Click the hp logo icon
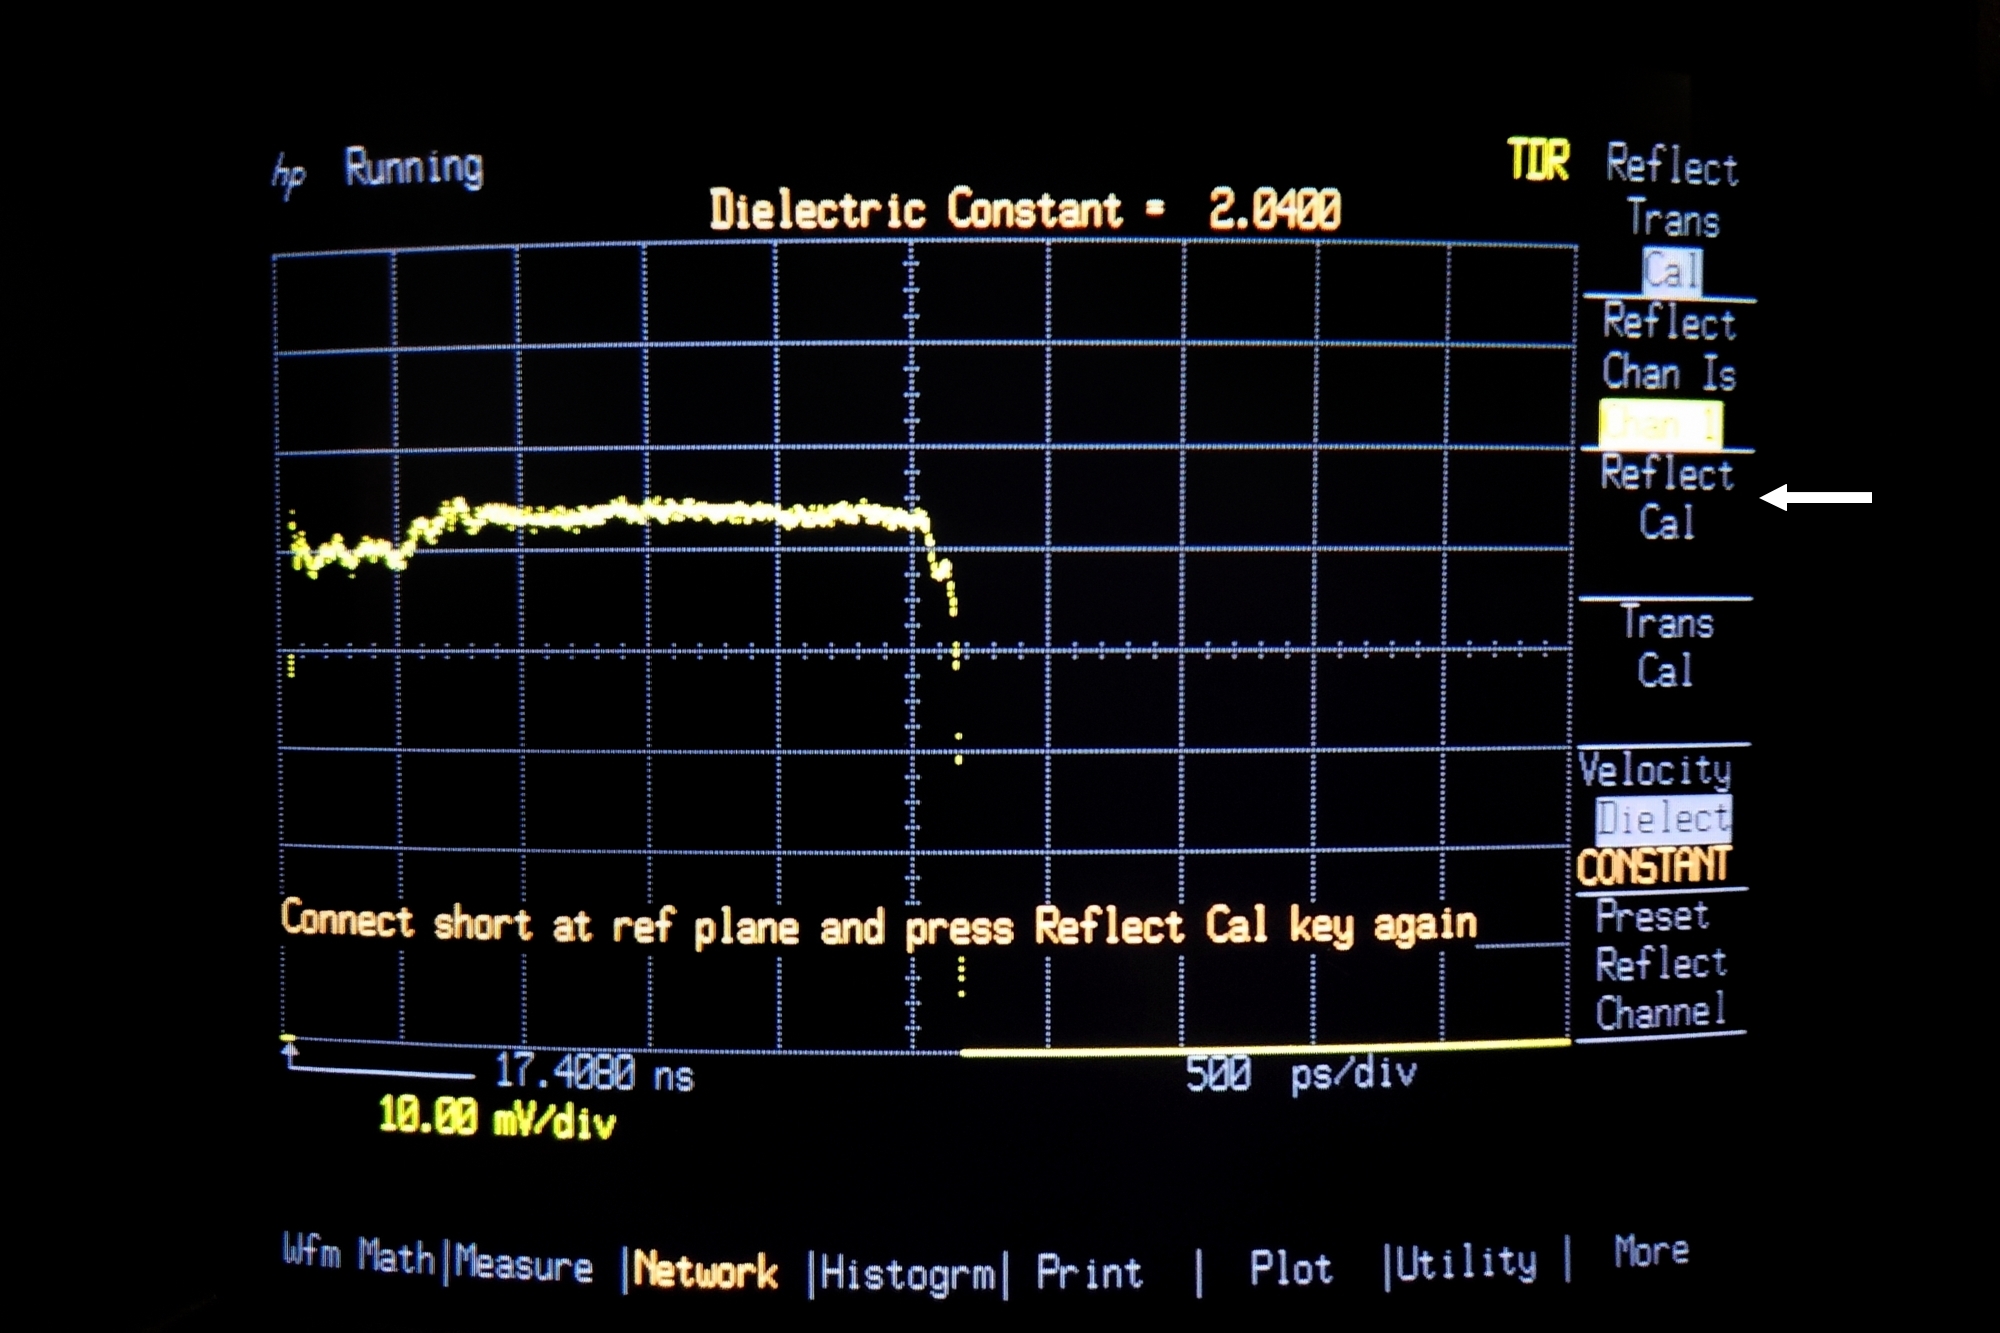The height and width of the screenshot is (1333, 2000). click(x=289, y=177)
